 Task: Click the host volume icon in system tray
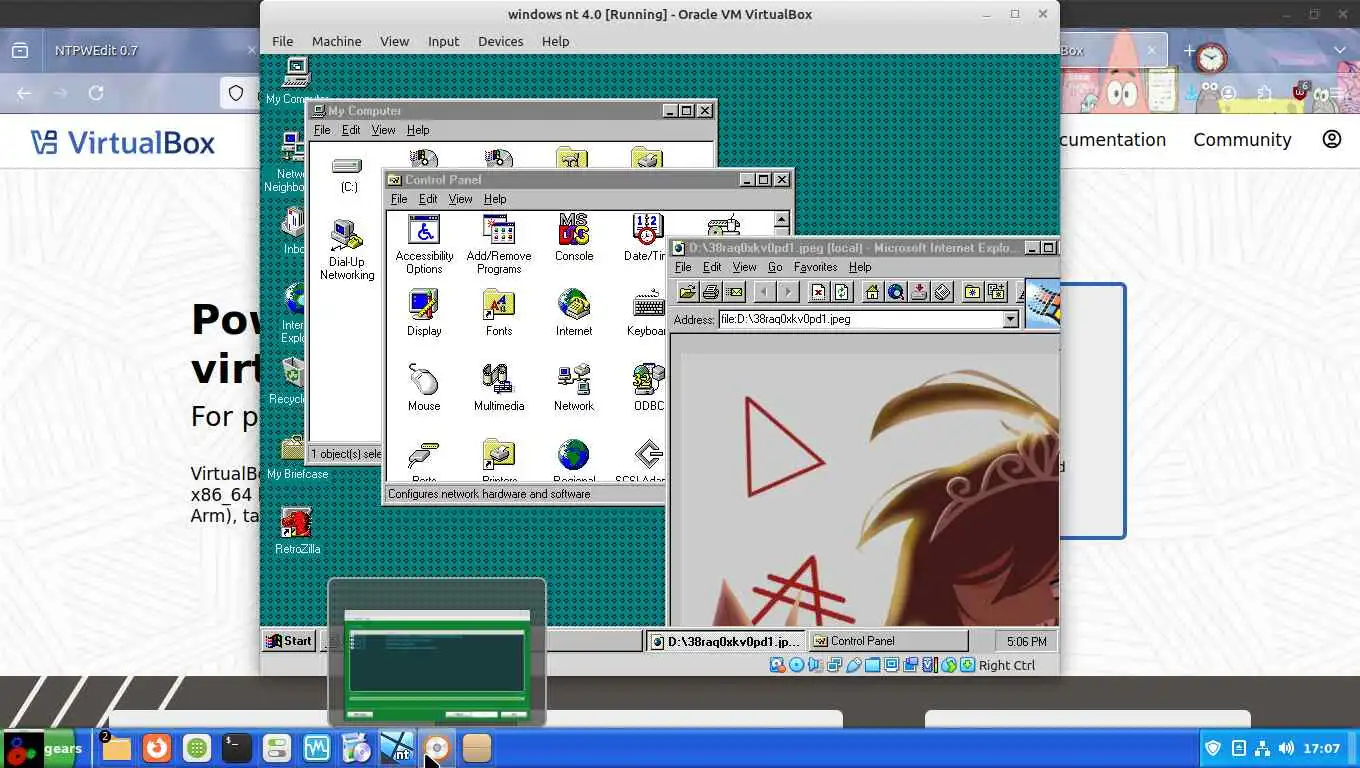1286,748
